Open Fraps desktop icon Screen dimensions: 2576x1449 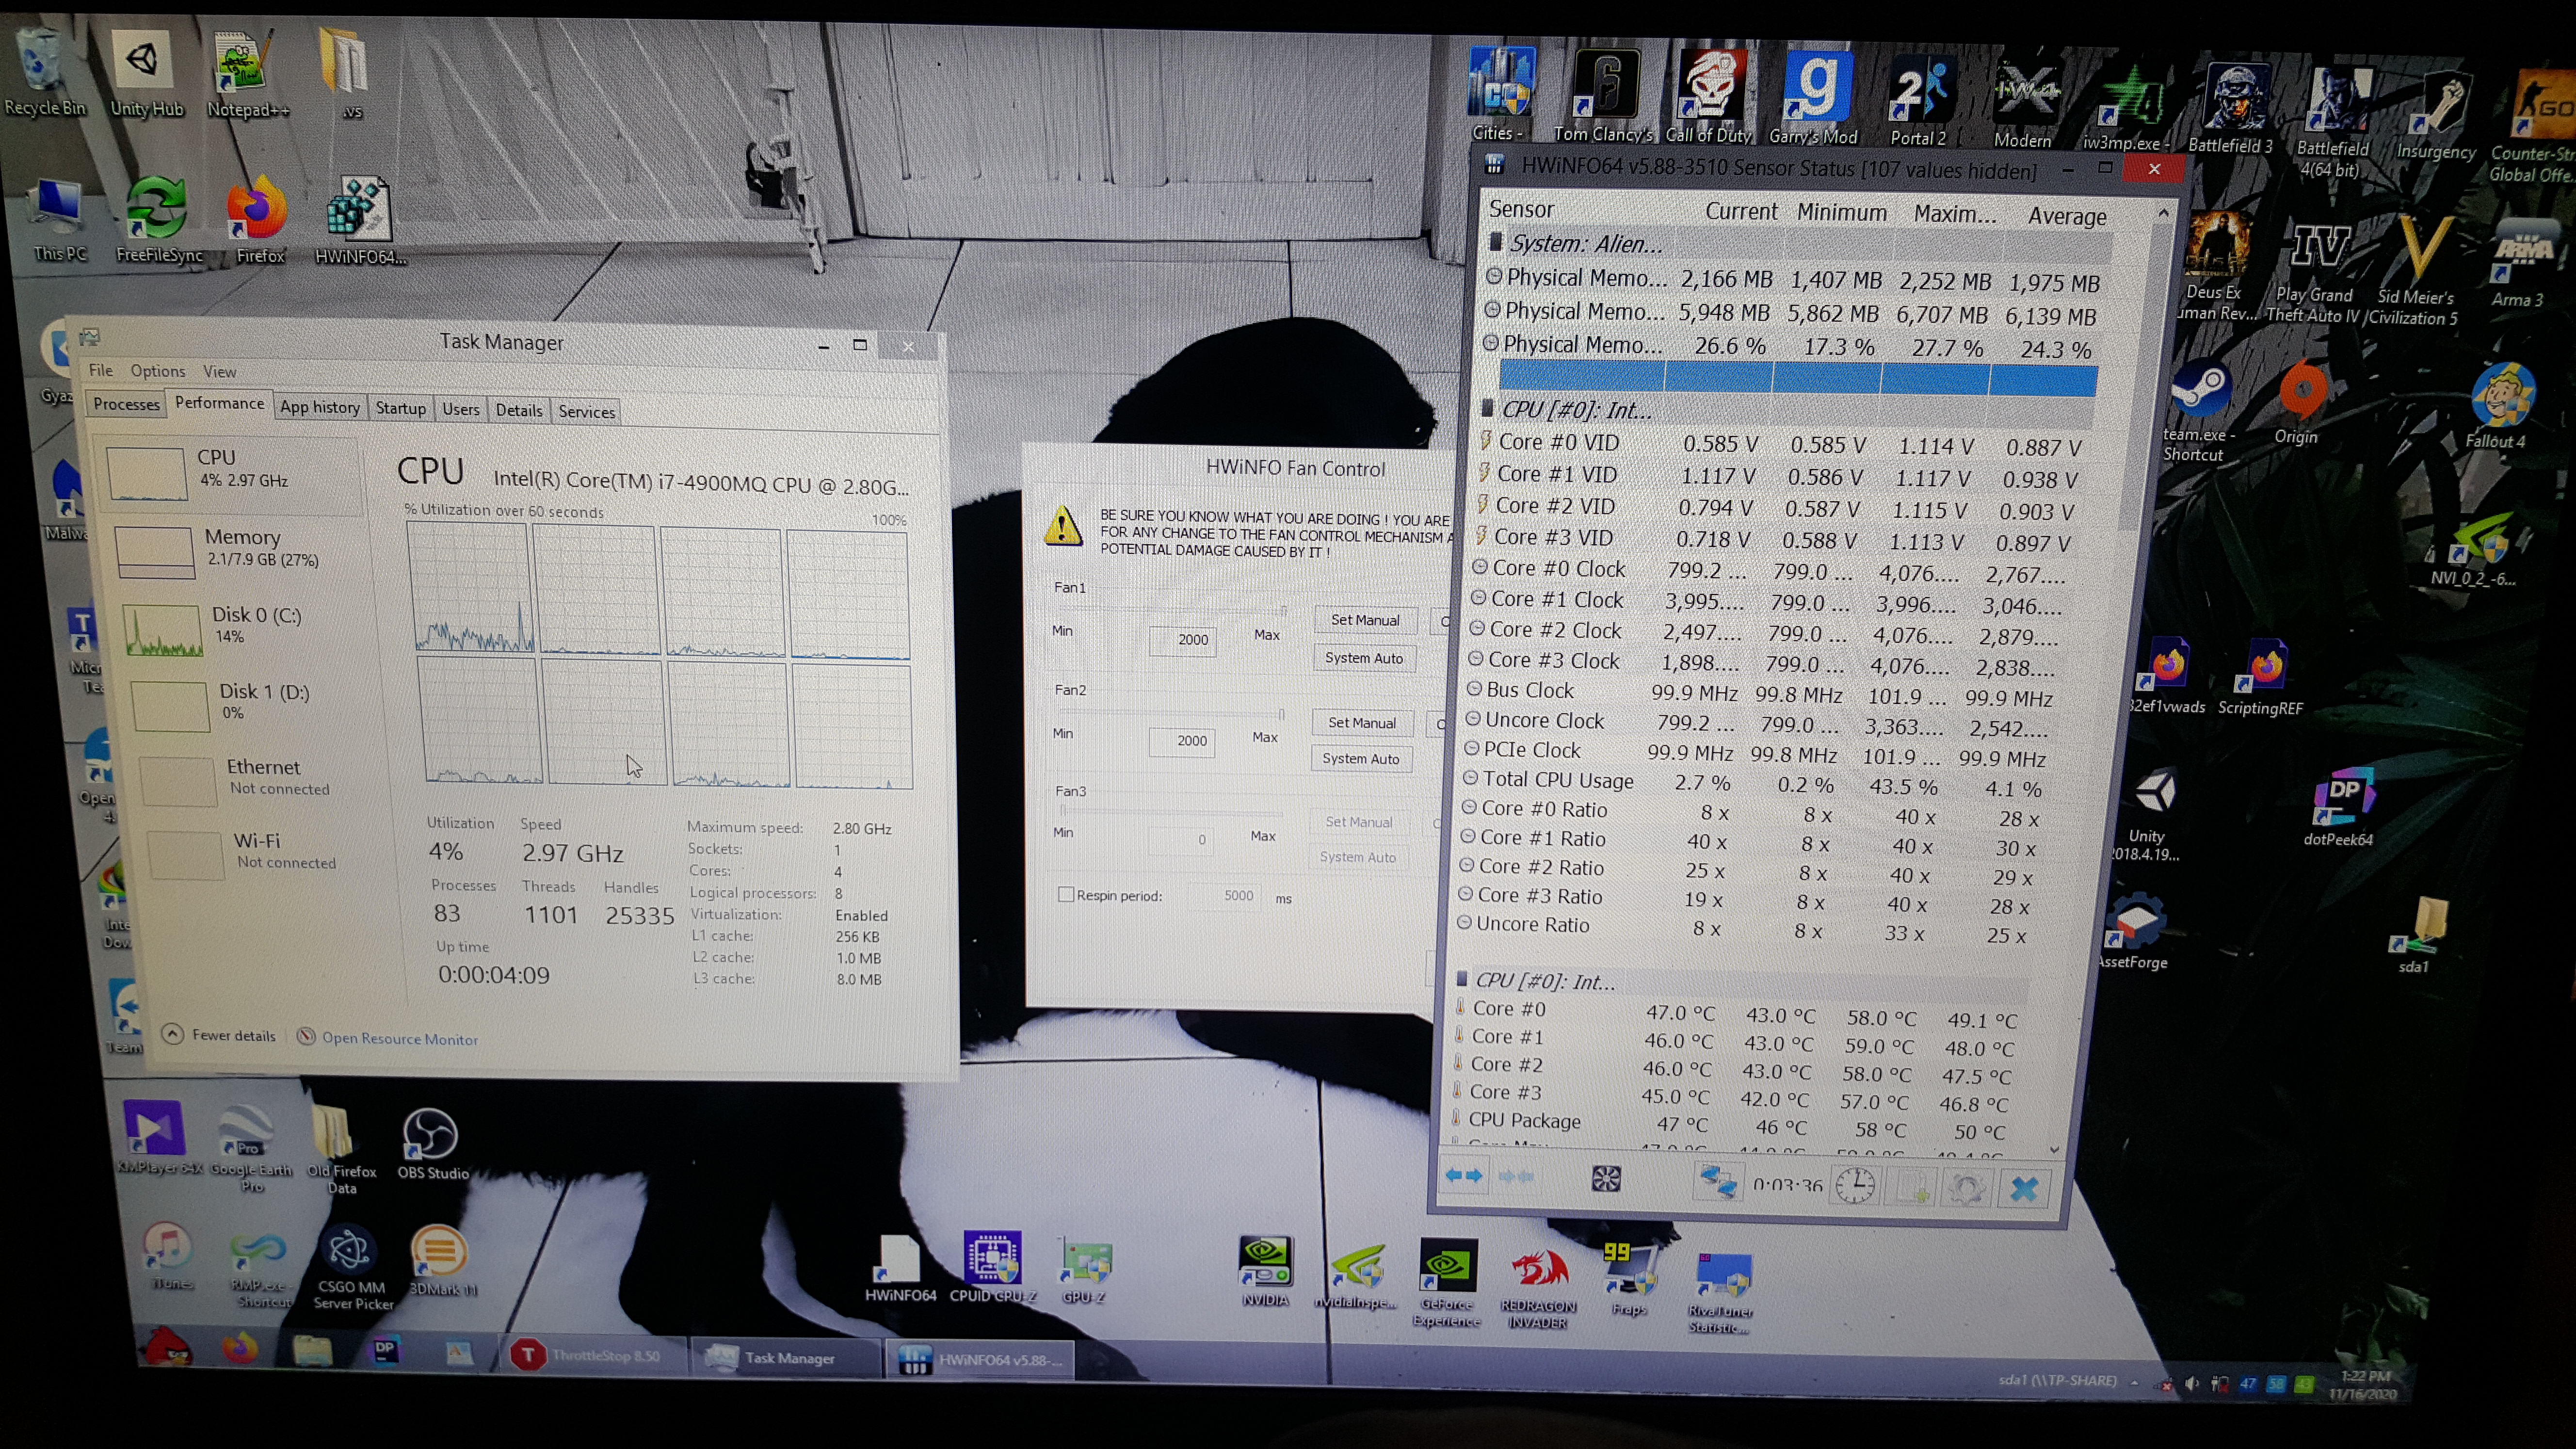1629,1279
